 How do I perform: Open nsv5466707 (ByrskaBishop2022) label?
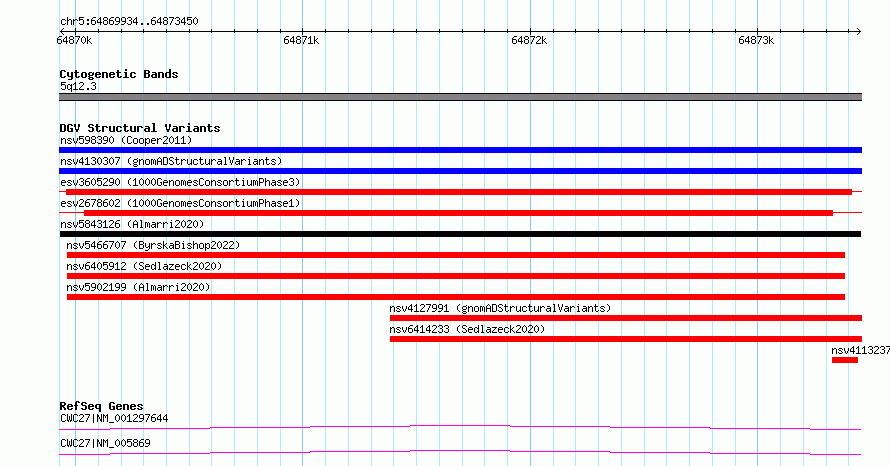click(153, 245)
